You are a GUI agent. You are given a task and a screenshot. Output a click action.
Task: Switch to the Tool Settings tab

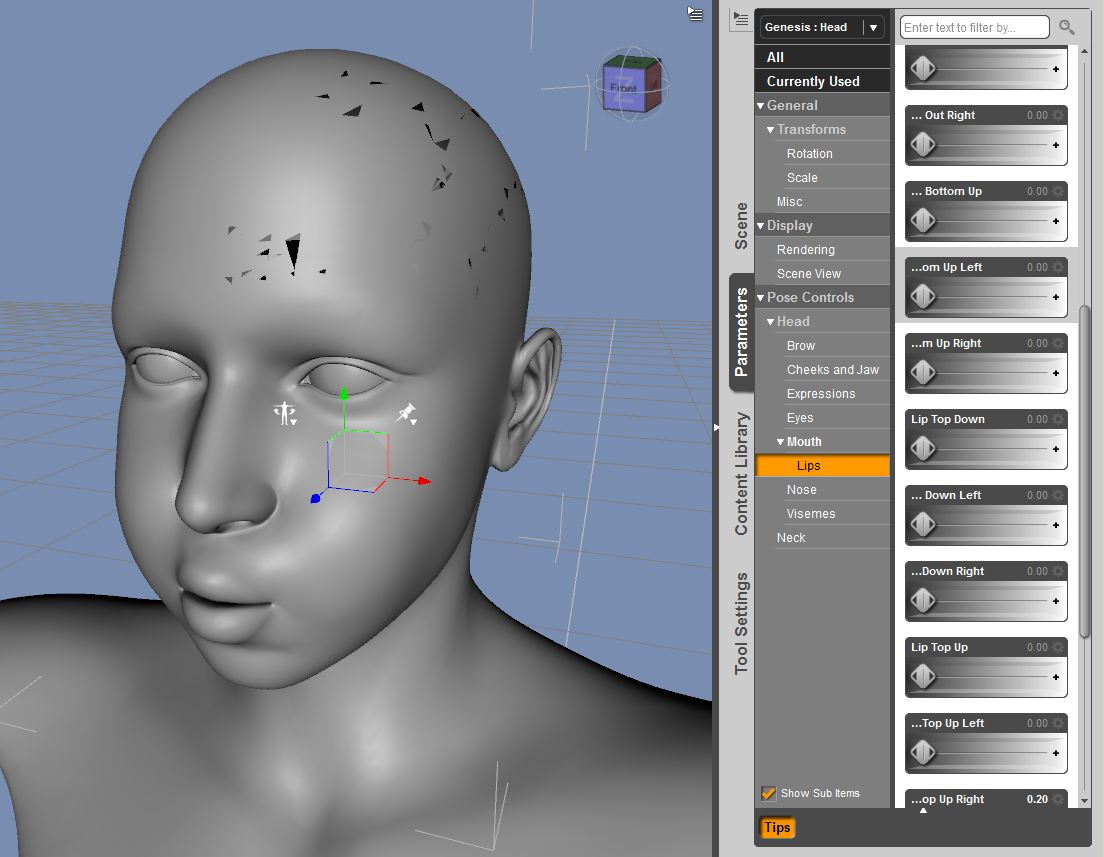pos(741,623)
